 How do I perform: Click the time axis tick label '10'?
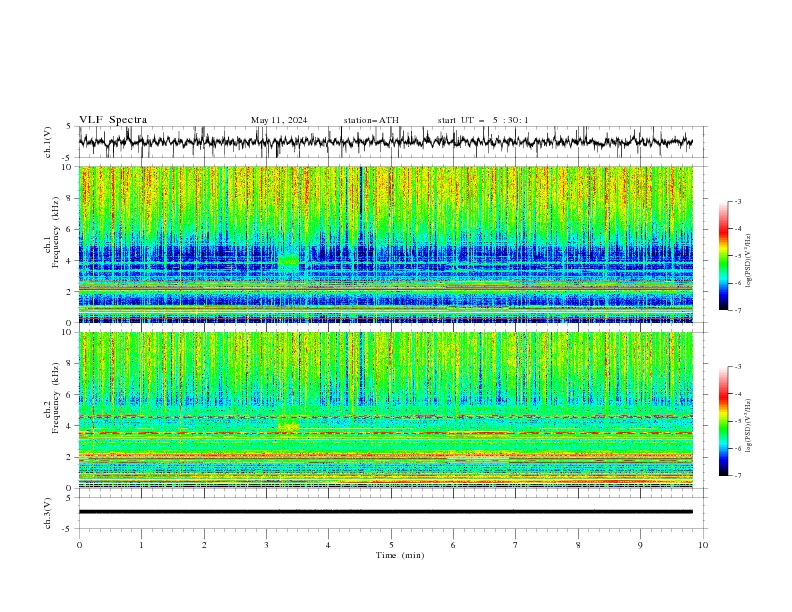point(703,545)
